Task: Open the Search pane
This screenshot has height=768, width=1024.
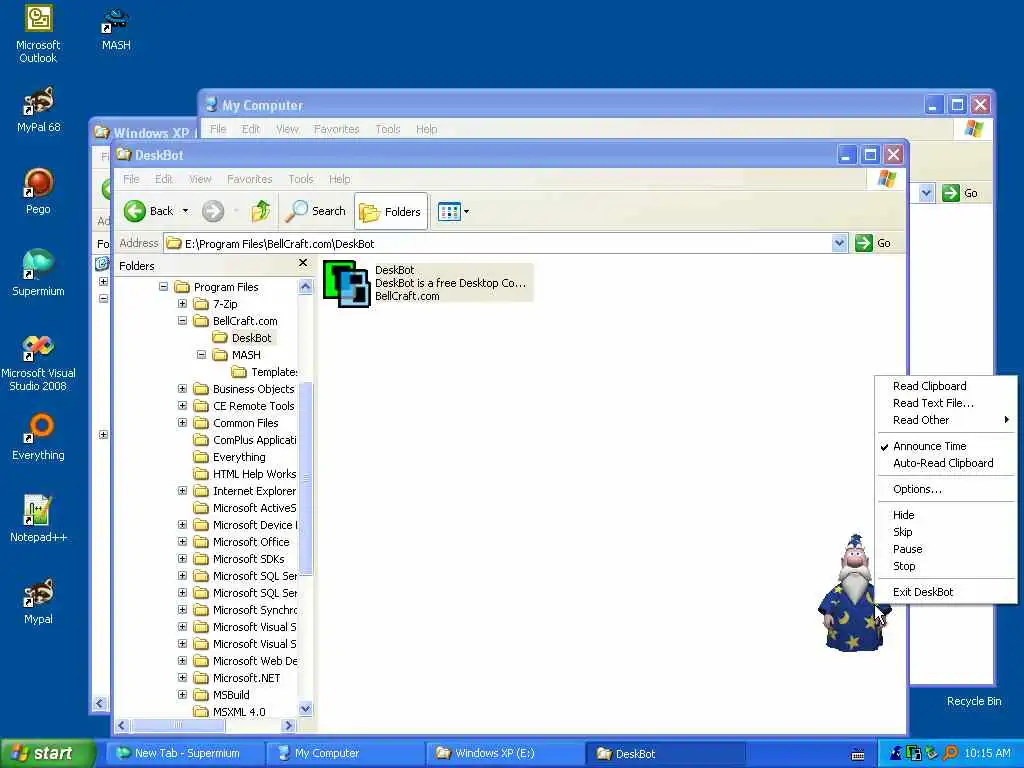Action: click(x=315, y=211)
